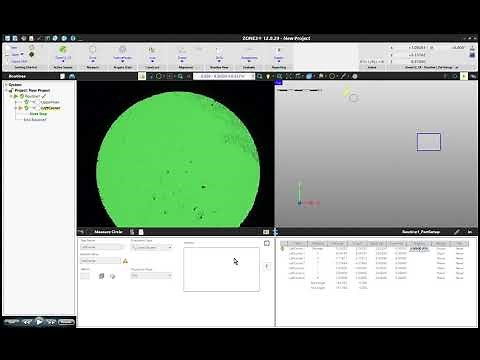Click the fast-forward button in playback controls
Viewport: 480px width, 360px height.
pyautogui.click(x=51, y=322)
